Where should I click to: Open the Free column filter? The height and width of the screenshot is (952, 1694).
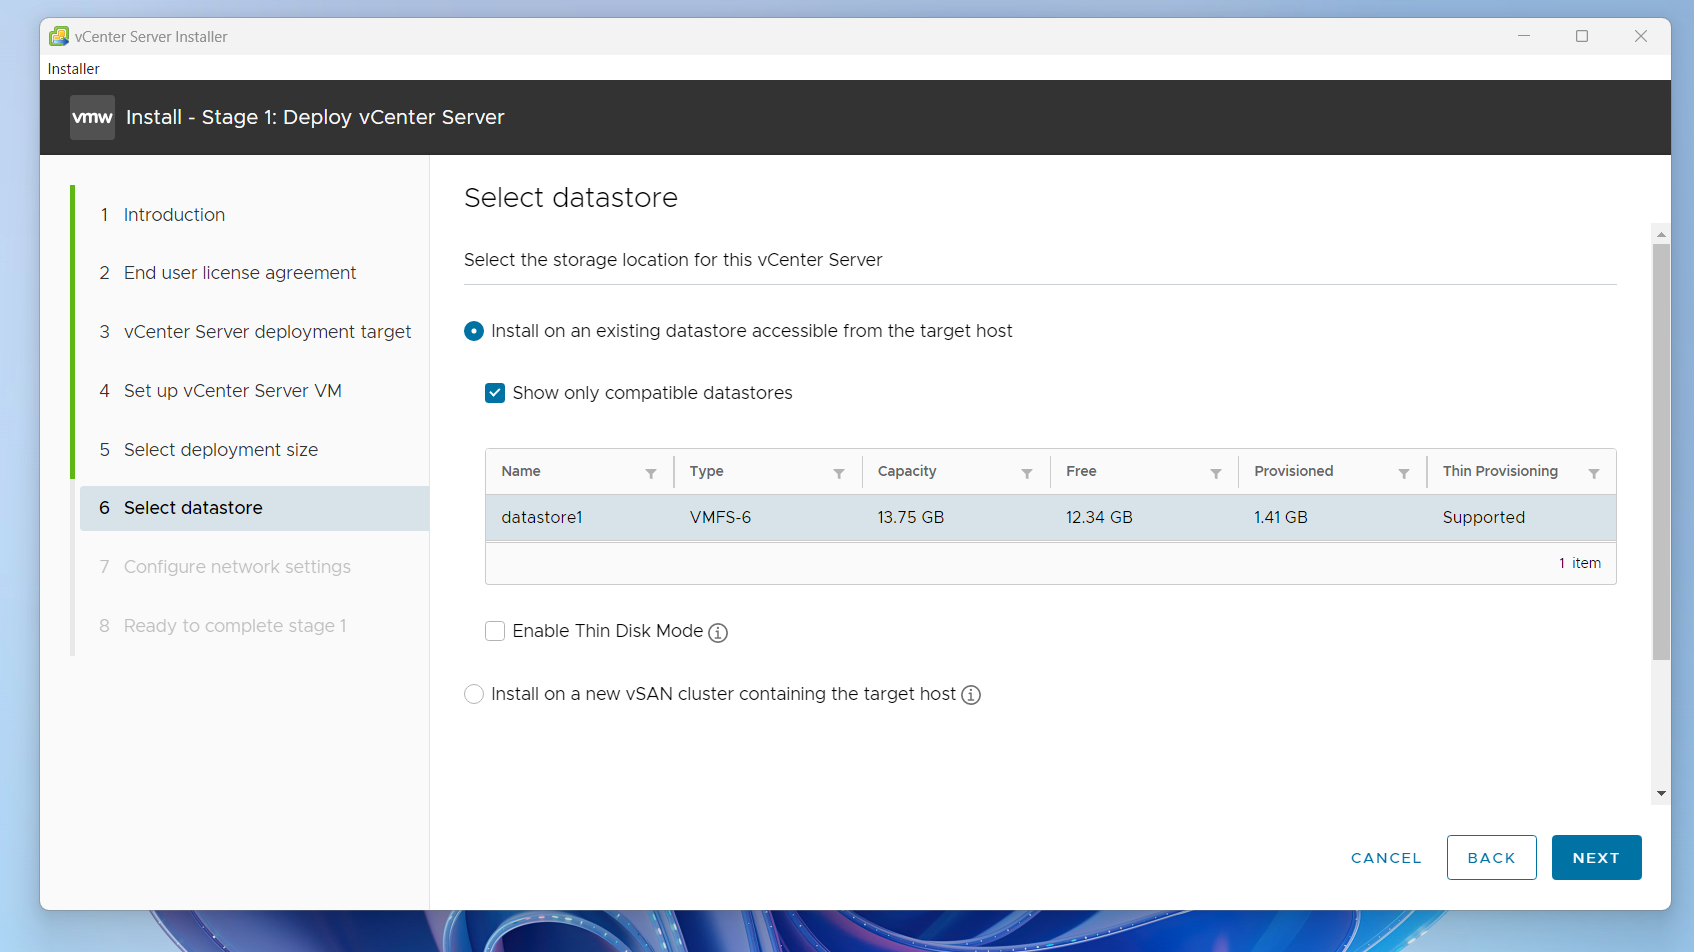(1216, 473)
